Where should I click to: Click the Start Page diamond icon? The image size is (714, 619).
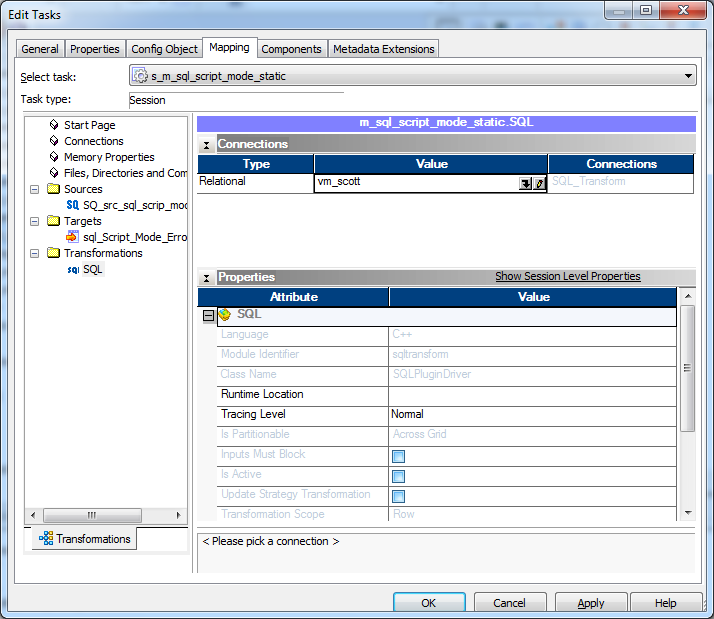coord(54,124)
